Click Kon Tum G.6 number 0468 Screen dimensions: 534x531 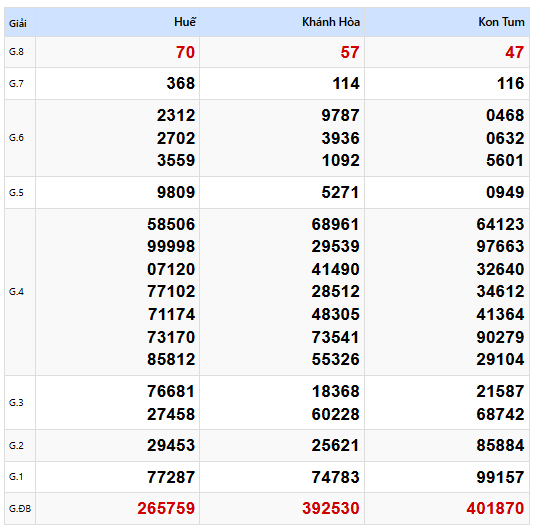505,115
